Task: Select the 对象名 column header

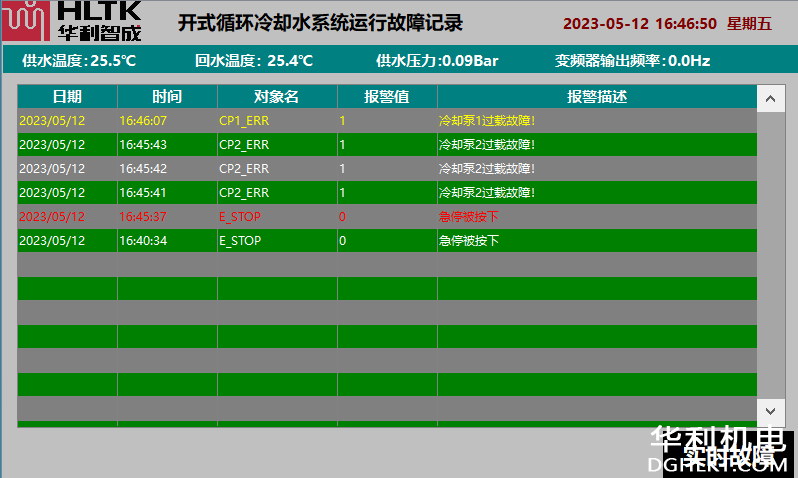Action: [277, 97]
